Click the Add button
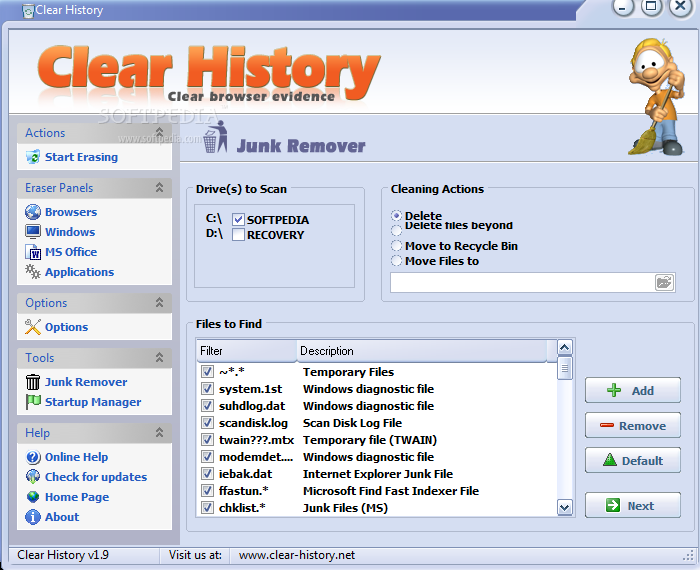Screen dimensions: 700x570 coord(633,390)
